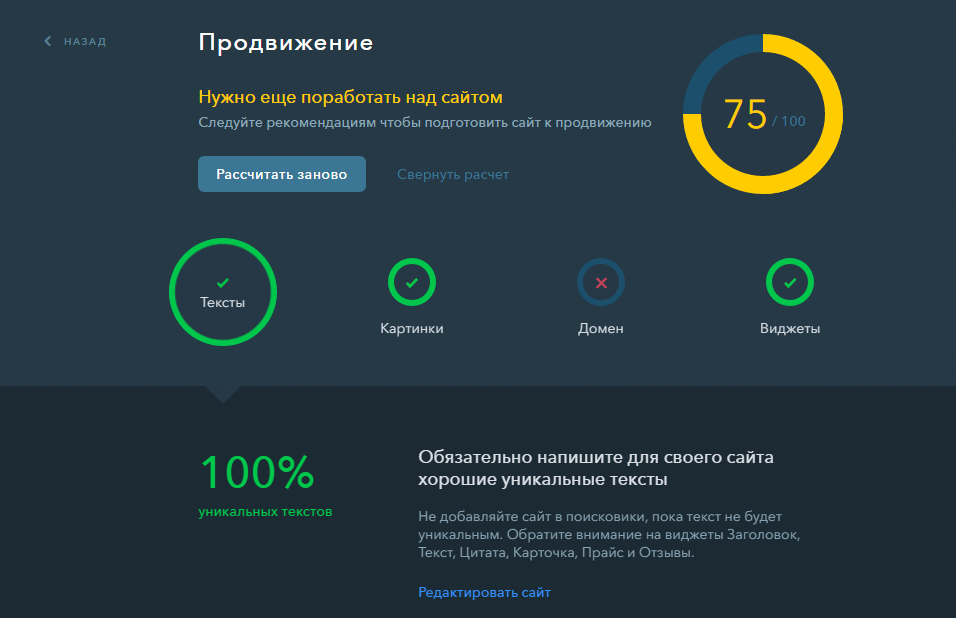Click the Картинки category label
This screenshot has height=618, width=956.
tap(411, 325)
